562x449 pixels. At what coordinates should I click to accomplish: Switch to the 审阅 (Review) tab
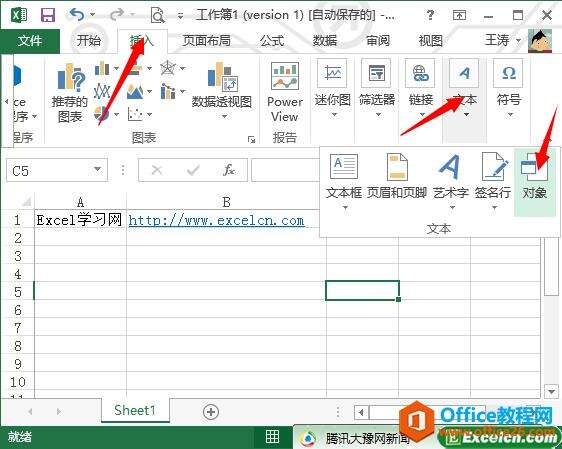coord(378,40)
